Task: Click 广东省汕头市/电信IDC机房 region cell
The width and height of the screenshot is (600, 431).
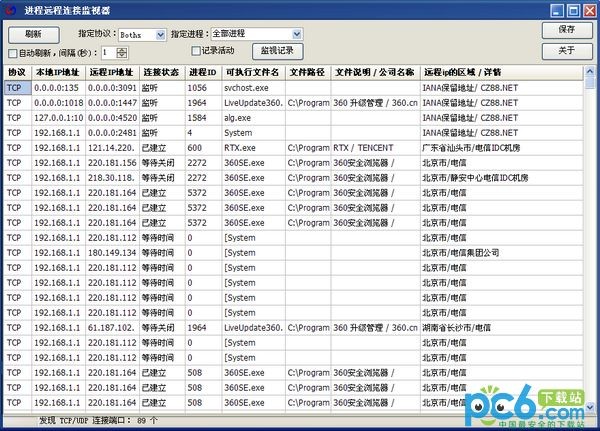Action: pos(502,148)
